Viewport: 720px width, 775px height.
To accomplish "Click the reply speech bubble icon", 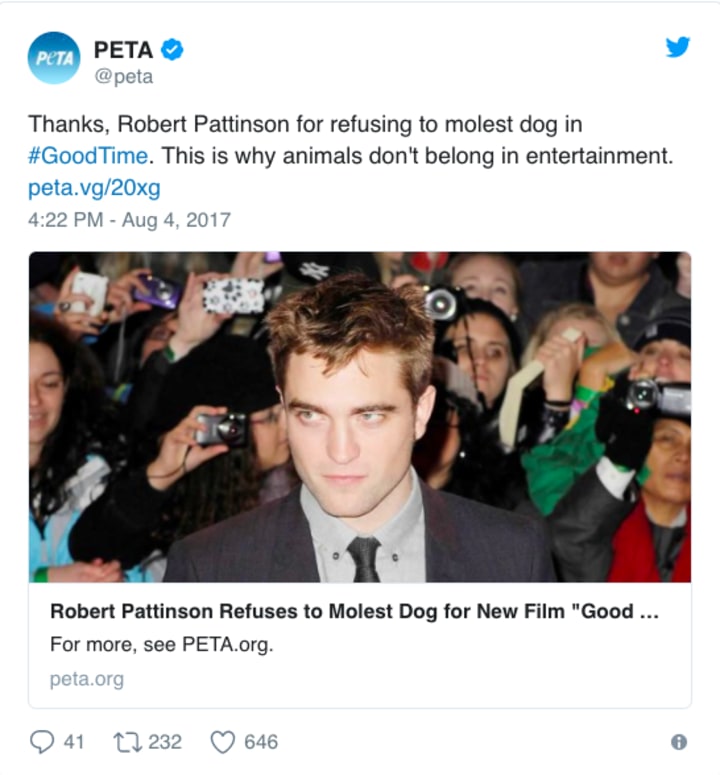I will click(41, 742).
